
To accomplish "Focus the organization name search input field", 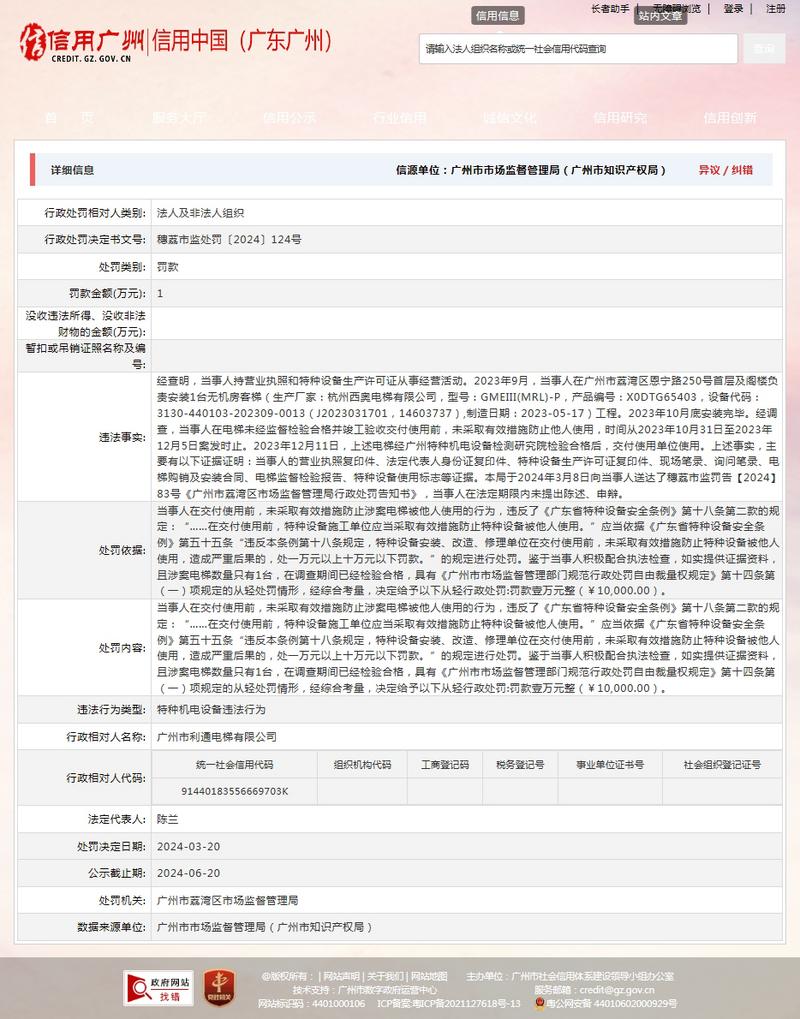I will [x=578, y=49].
